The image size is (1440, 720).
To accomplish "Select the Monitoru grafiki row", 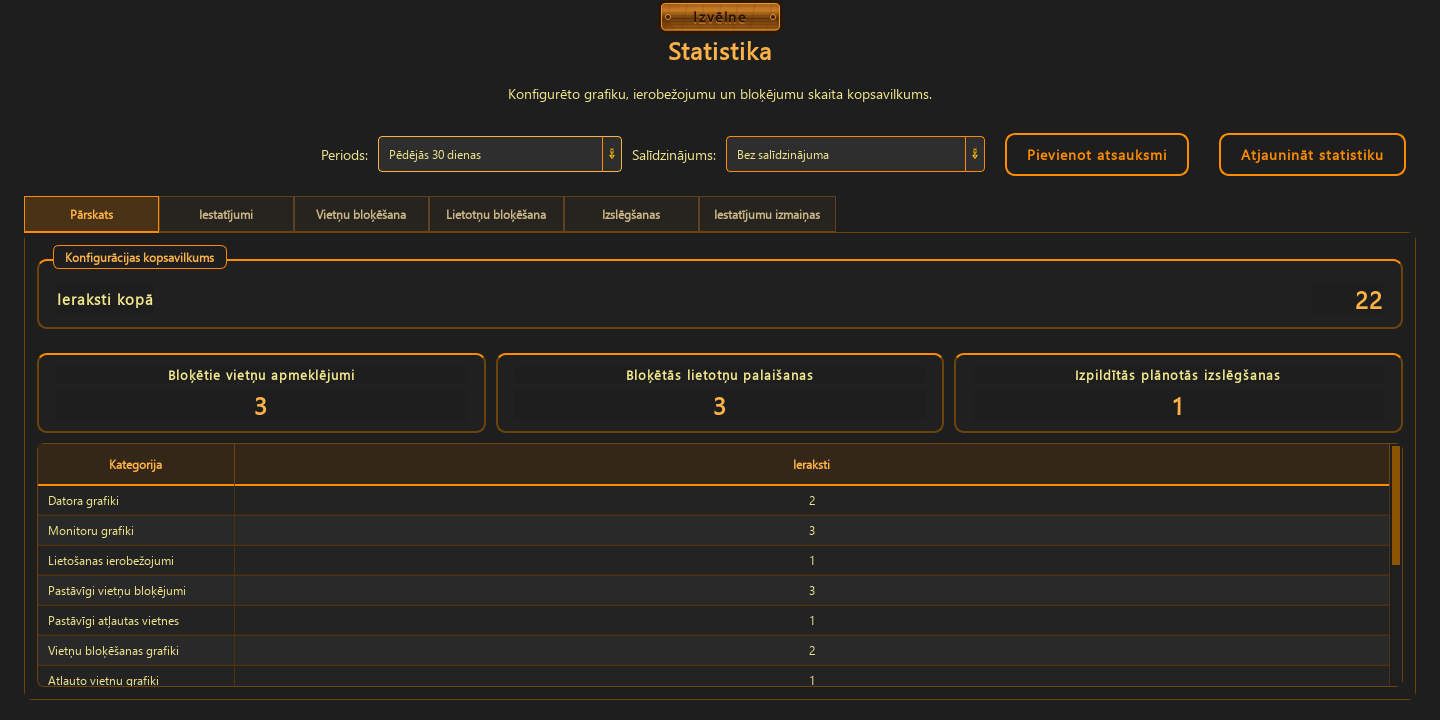I will click(x=713, y=530).
